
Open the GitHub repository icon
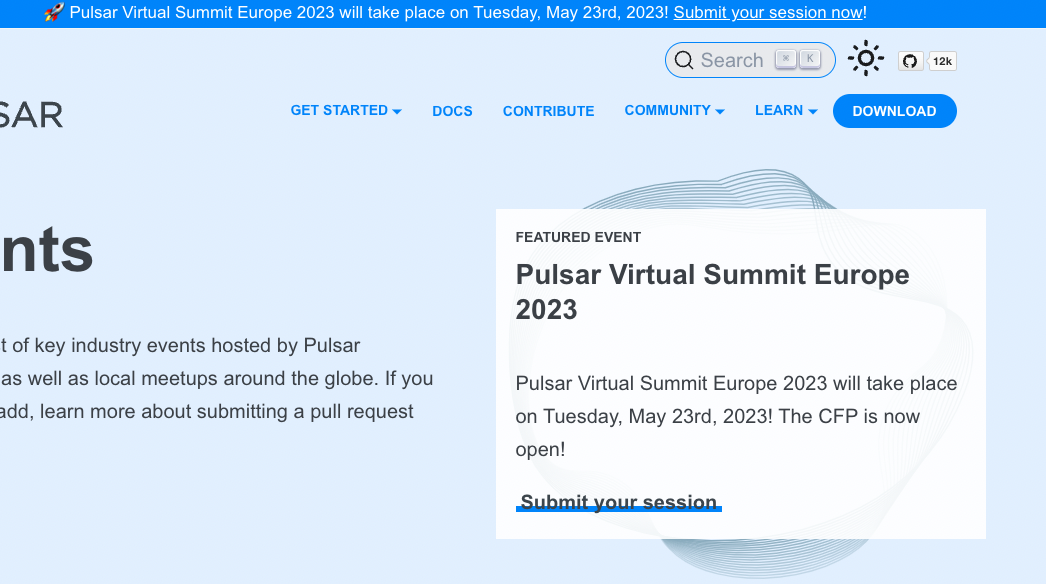pyautogui.click(x=910, y=61)
